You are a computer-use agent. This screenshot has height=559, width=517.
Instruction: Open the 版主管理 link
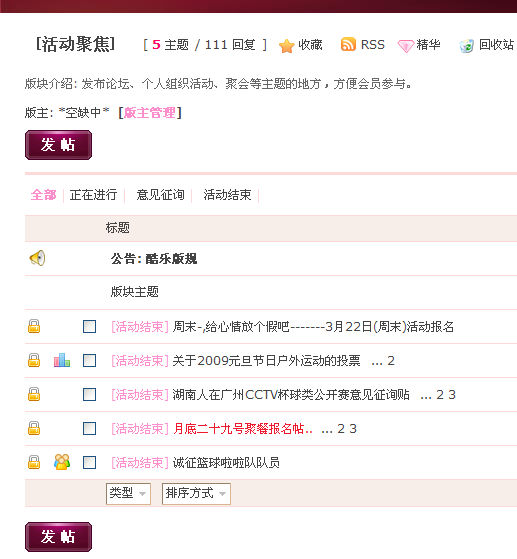point(150,113)
